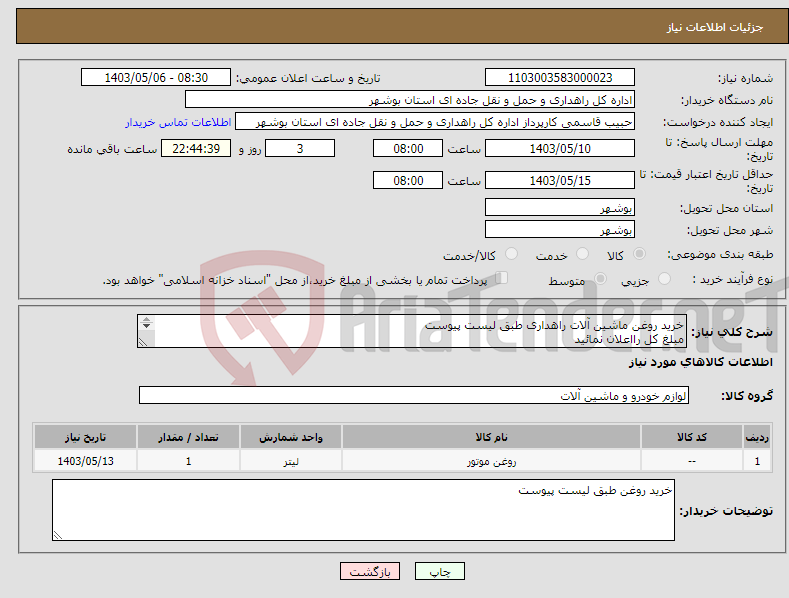Click the remaining time field 22:44:39

[196, 148]
